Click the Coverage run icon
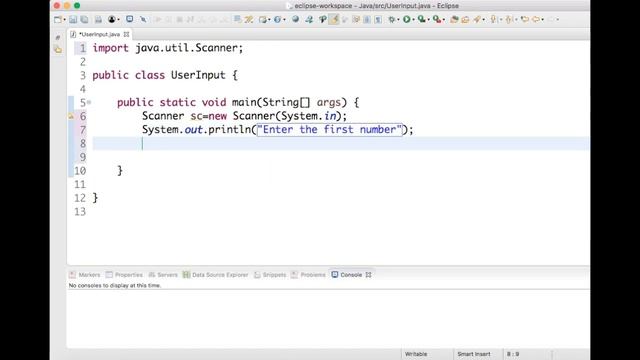640x360 pixels. coord(422,19)
